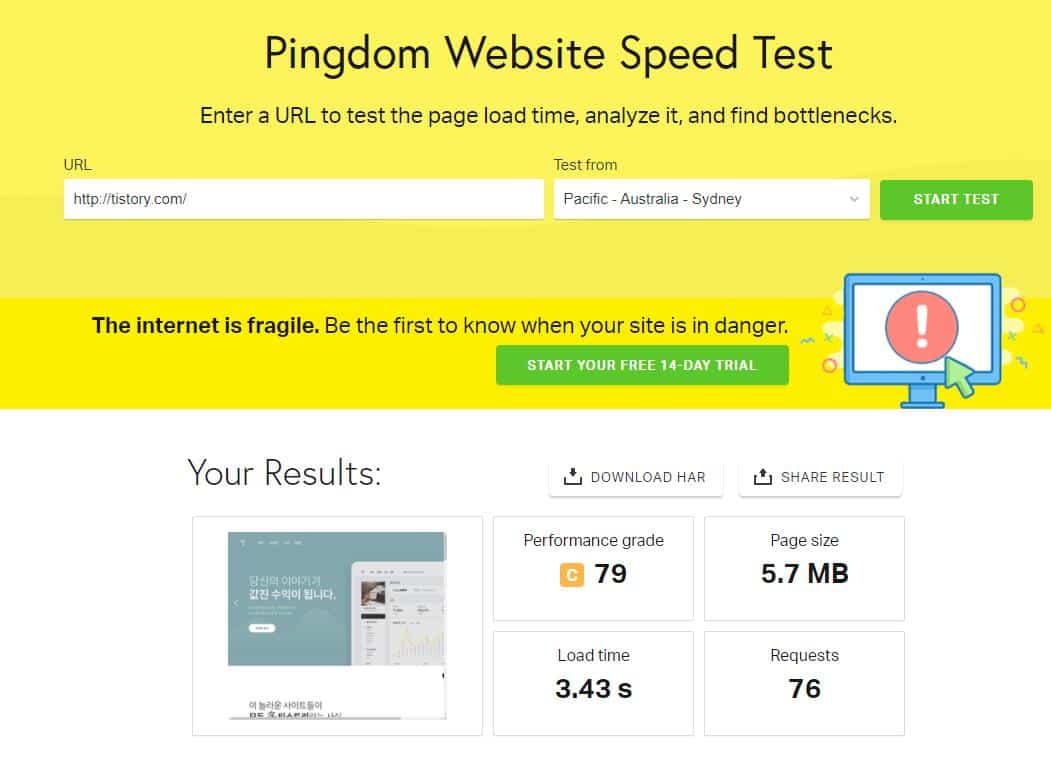Click the download icon beside DOWNLOAD HAR
This screenshot has width=1051, height=763.
(x=575, y=477)
